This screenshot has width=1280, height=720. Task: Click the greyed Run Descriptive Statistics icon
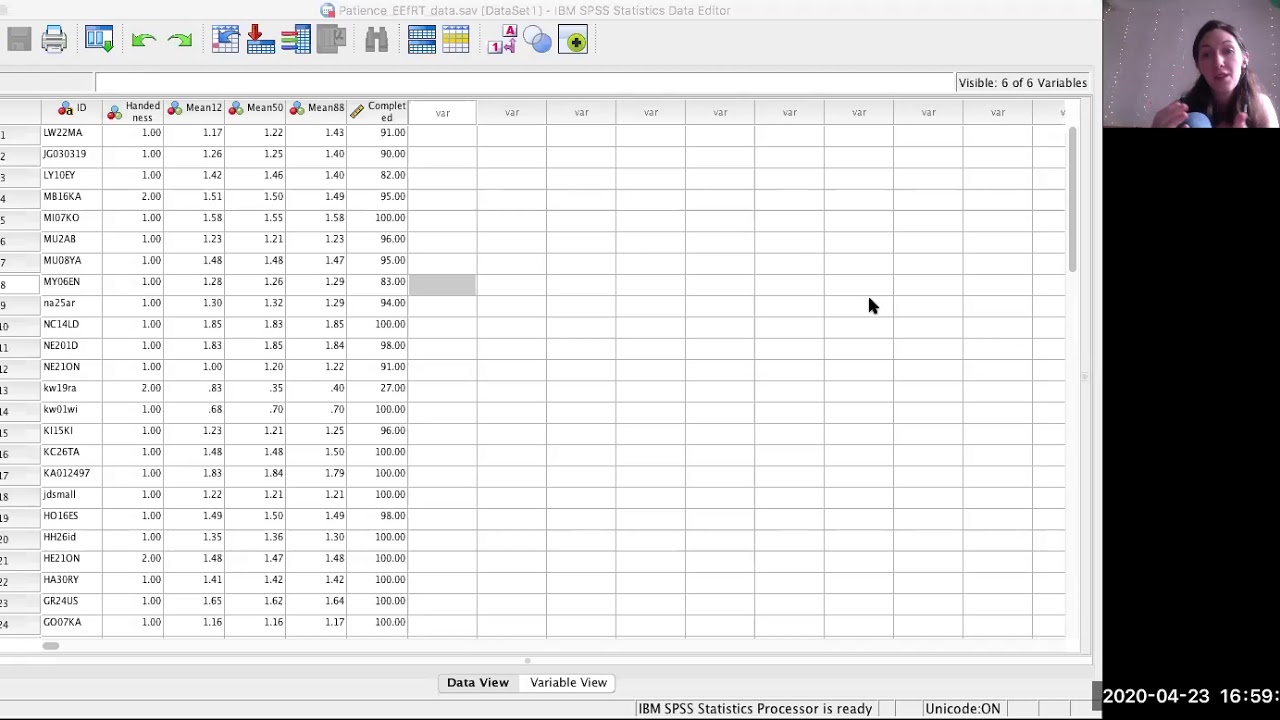[331, 40]
